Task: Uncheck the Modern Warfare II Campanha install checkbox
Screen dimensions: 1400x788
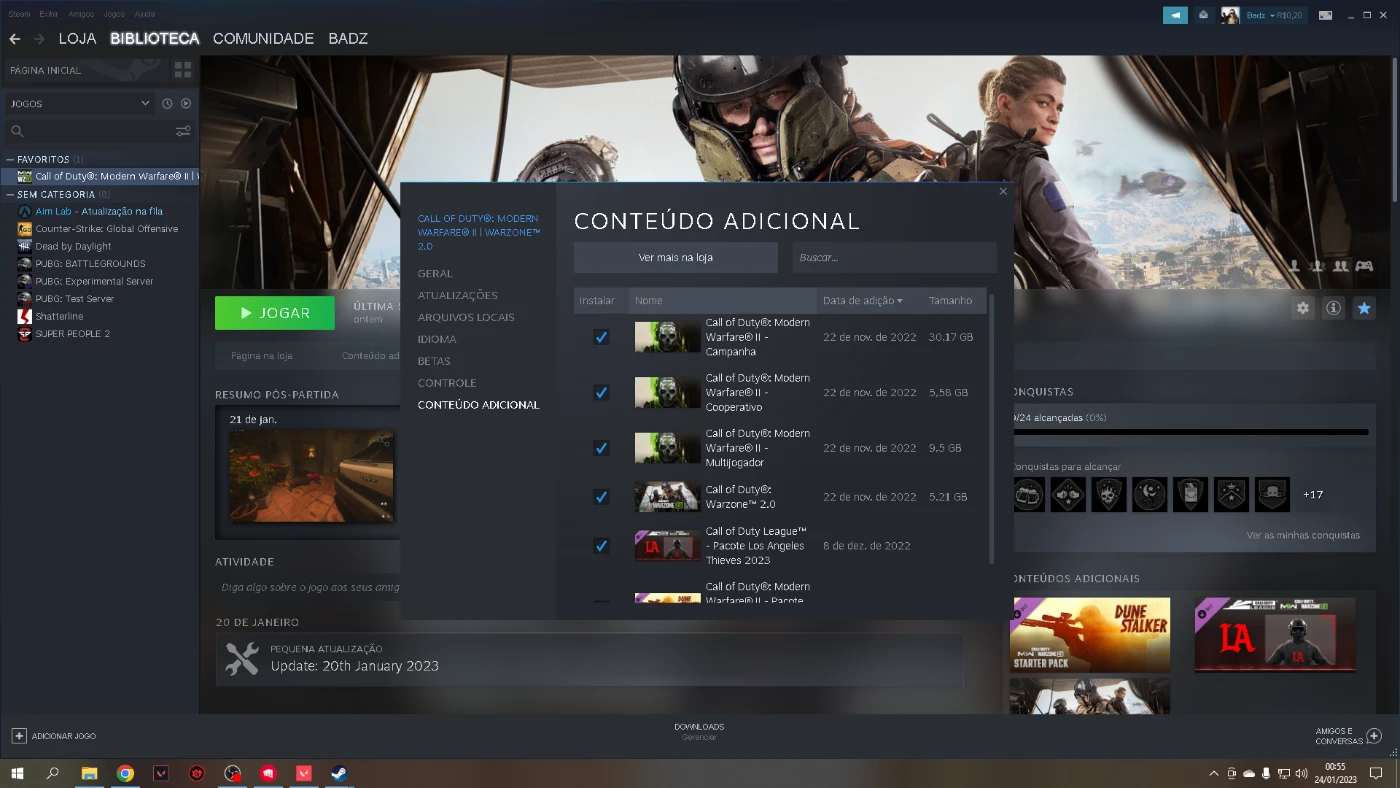Action: click(600, 337)
